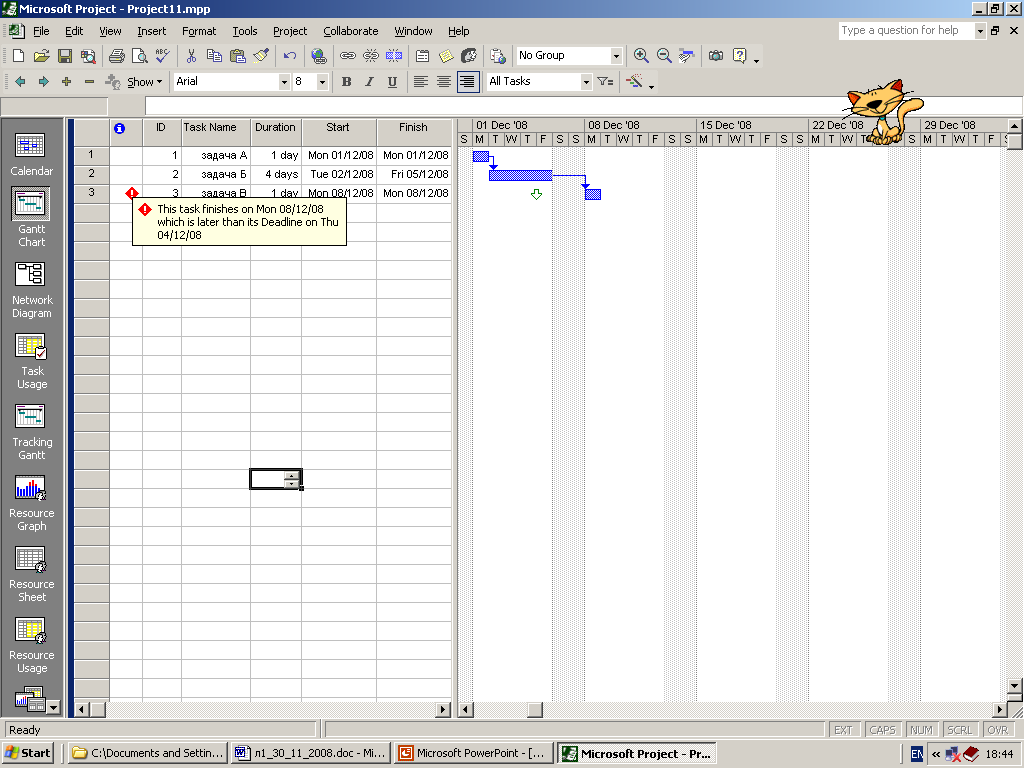Zoom in on the Gantt timescale
This screenshot has width=1024, height=768.
(641, 56)
